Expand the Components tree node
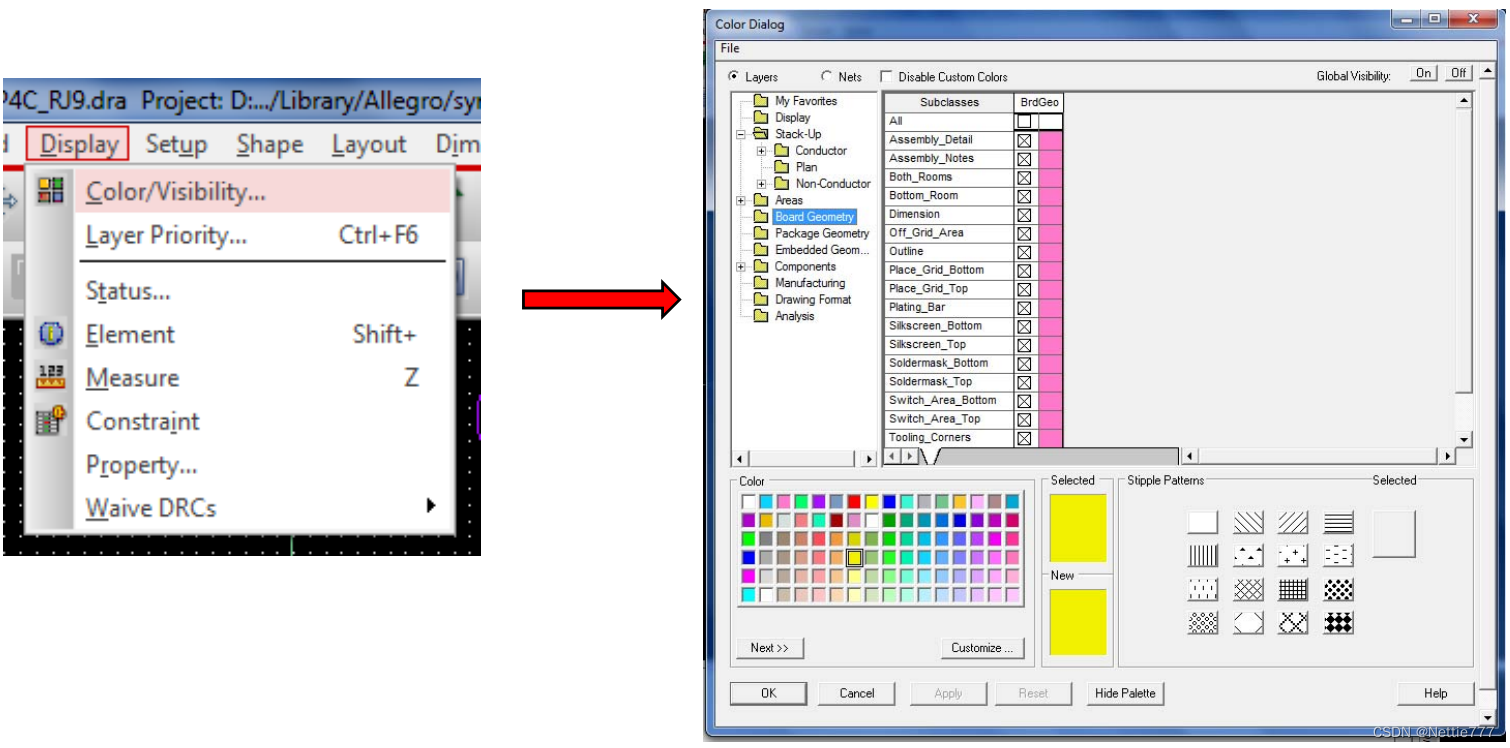The image size is (1510, 748). [741, 267]
